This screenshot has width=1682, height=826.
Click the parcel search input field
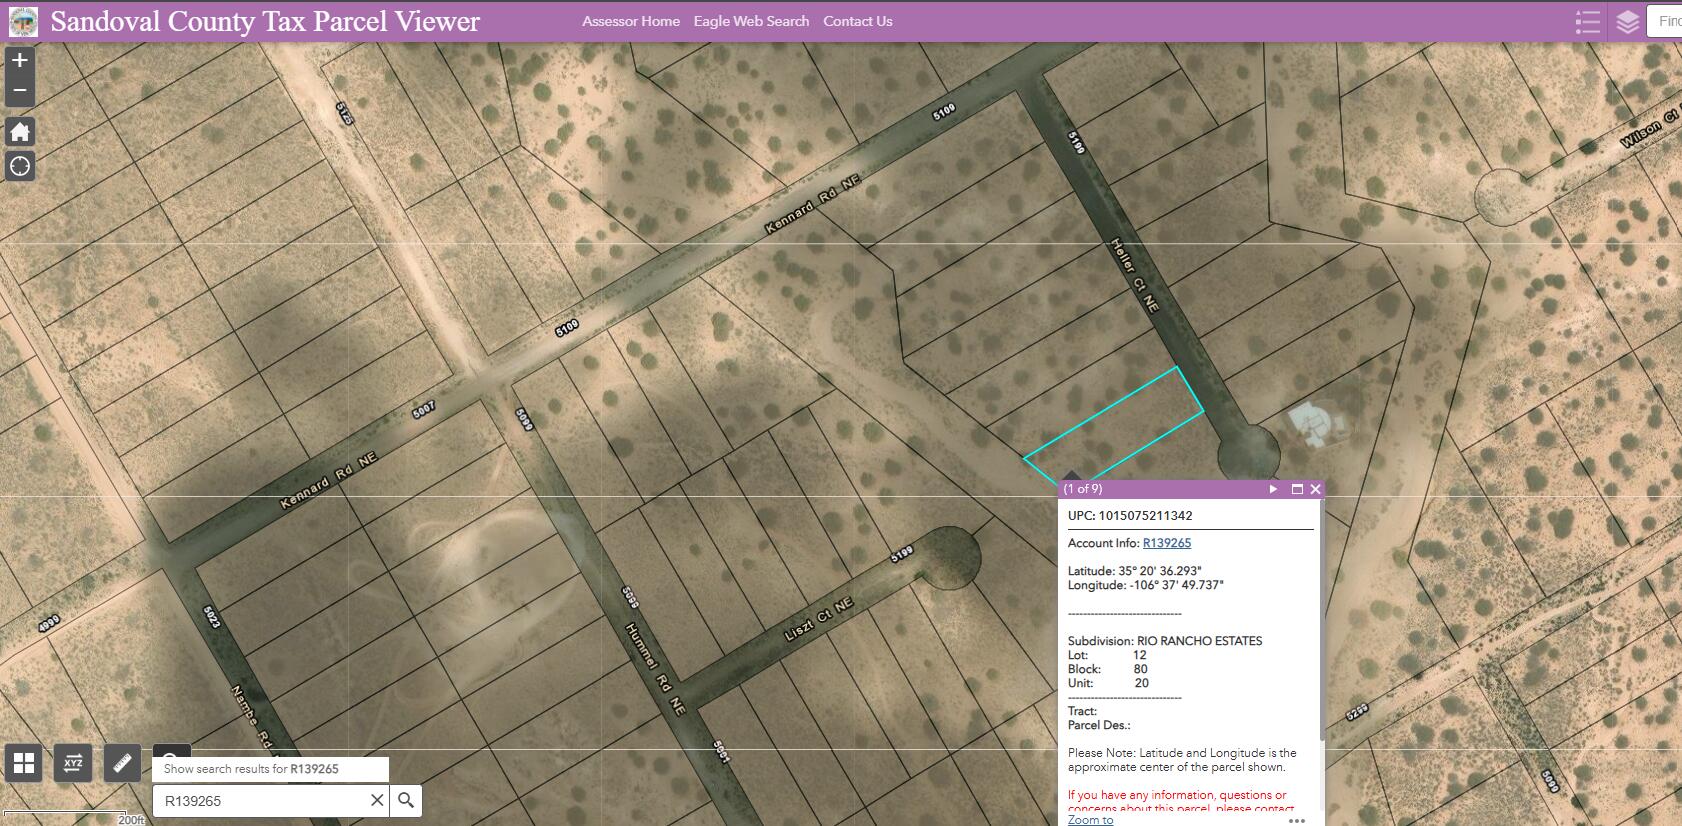tap(262, 800)
